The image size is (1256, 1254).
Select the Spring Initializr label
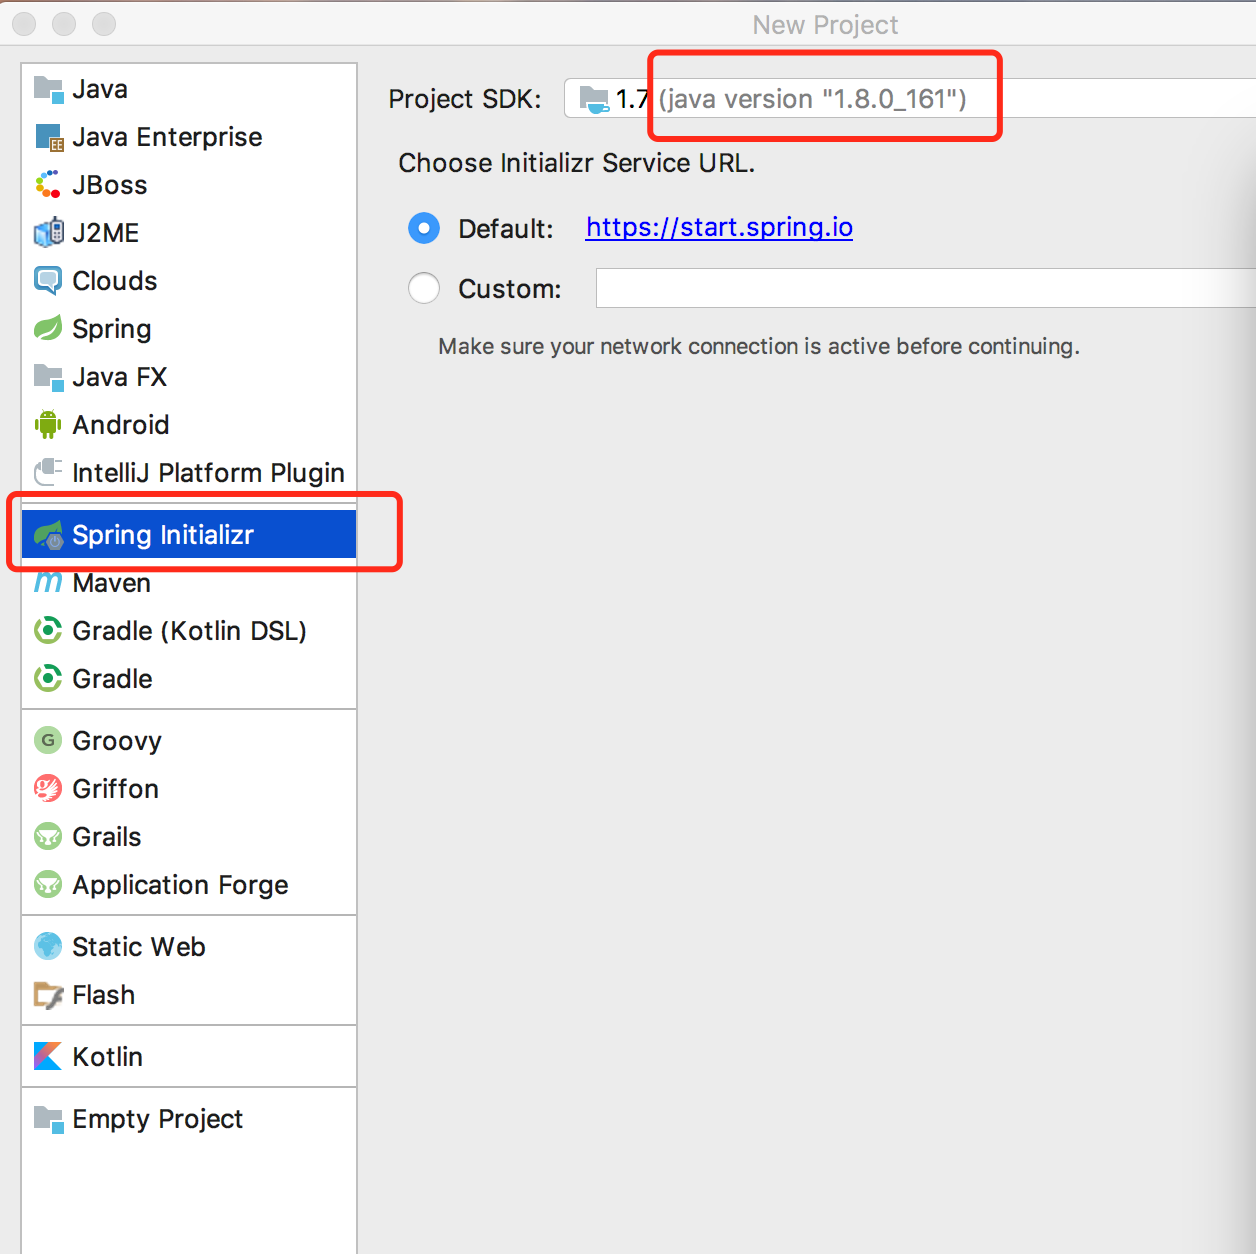click(x=163, y=535)
